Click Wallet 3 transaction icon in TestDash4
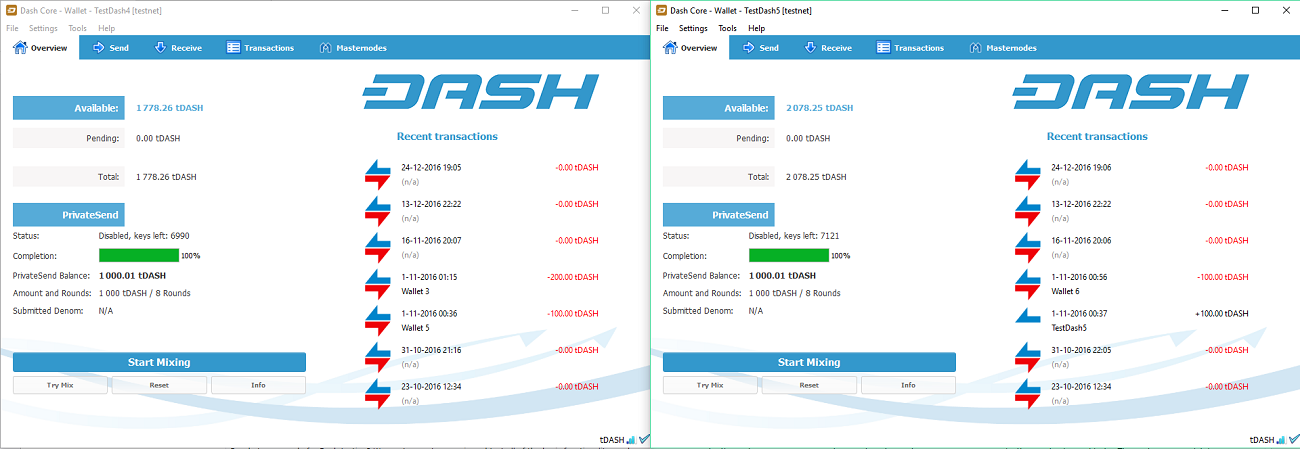Viewport: 1300px width, 449px height. (377, 284)
